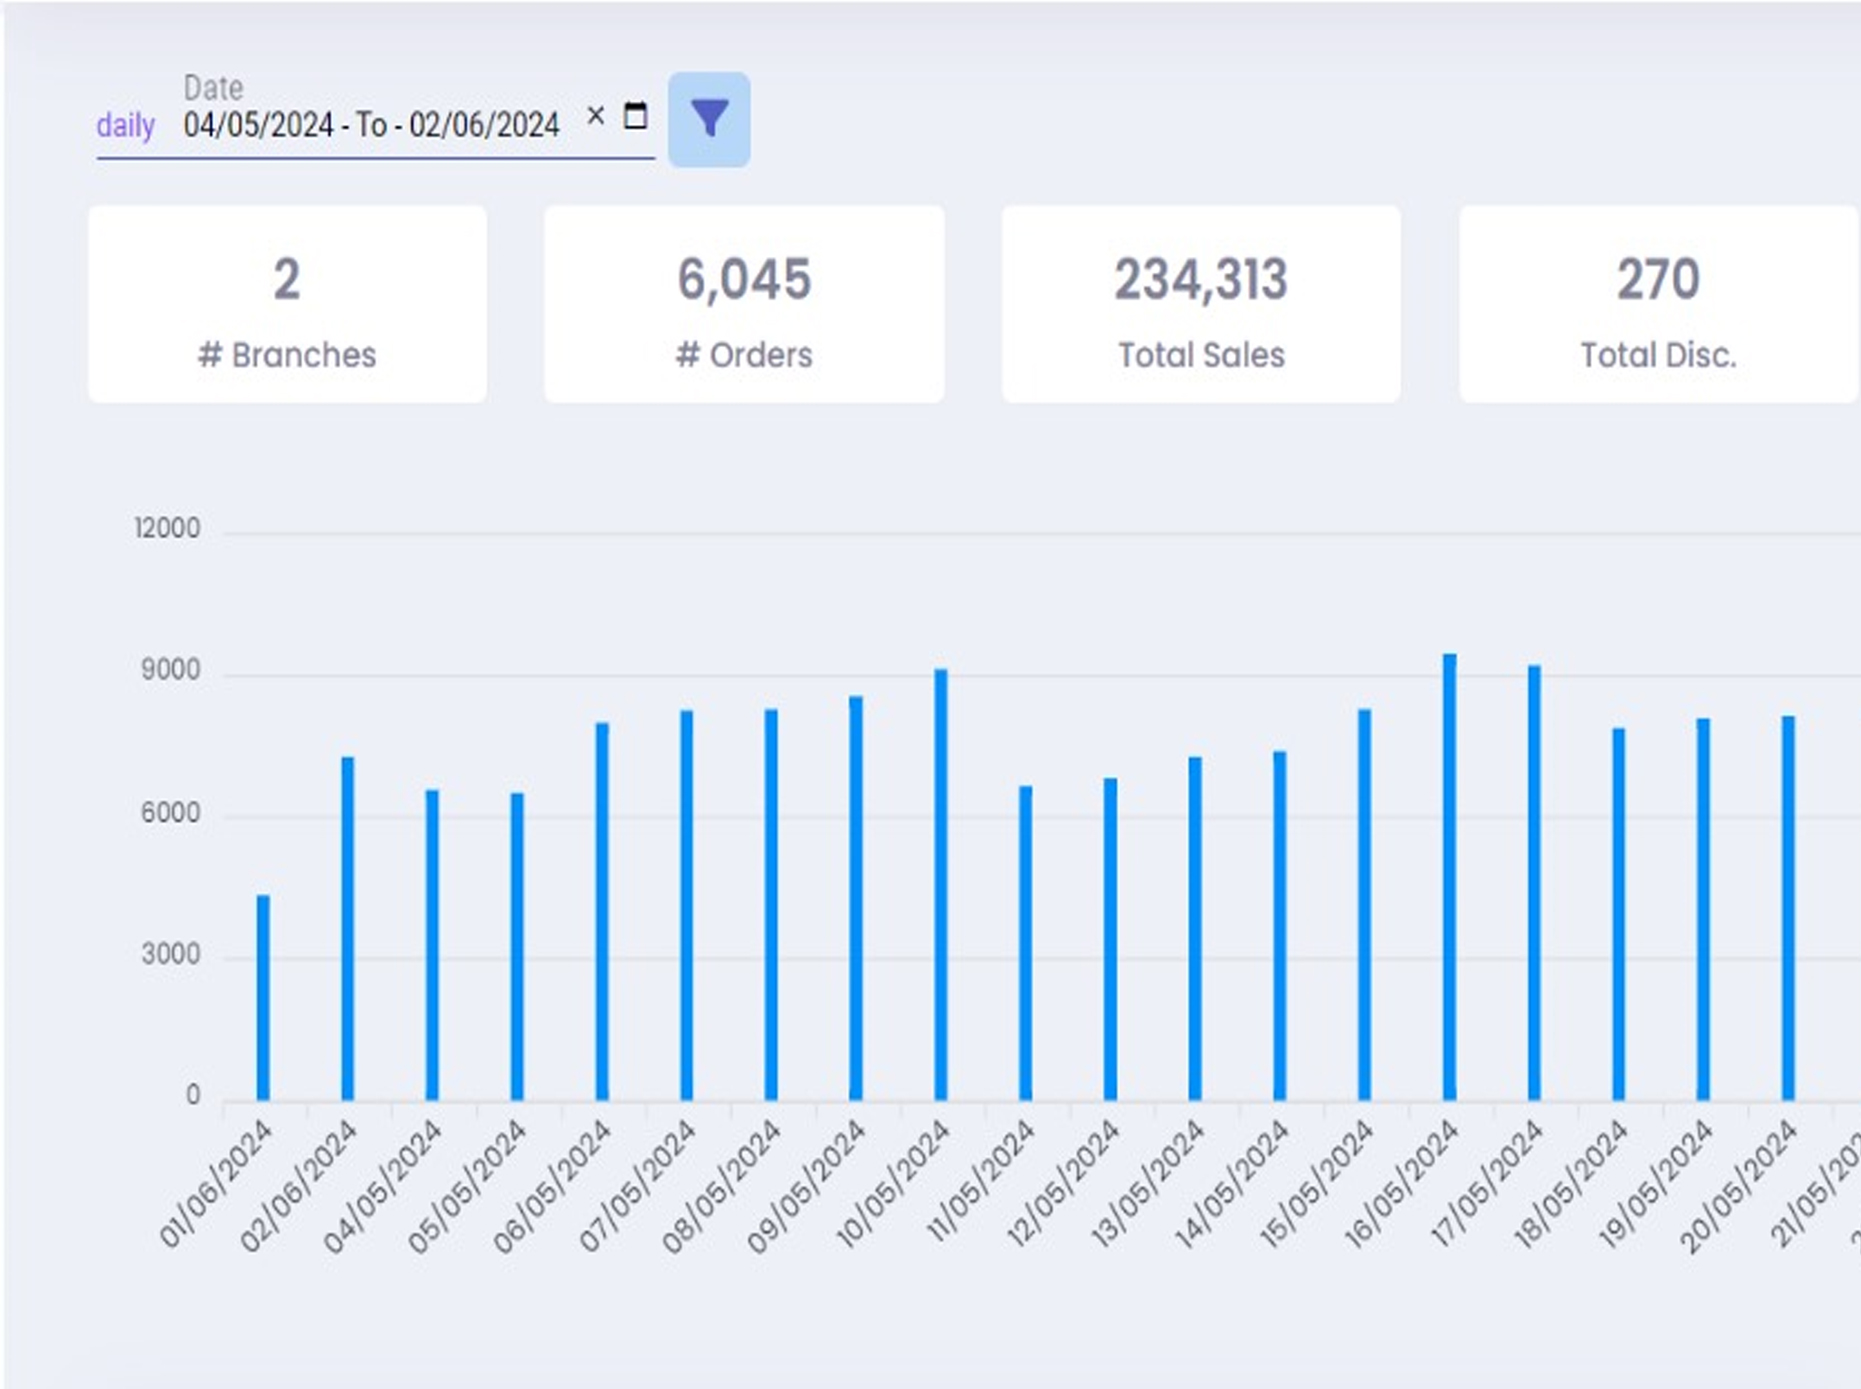Click the 234,313 total sales value
The width and height of the screenshot is (1861, 1389).
coord(1201,279)
